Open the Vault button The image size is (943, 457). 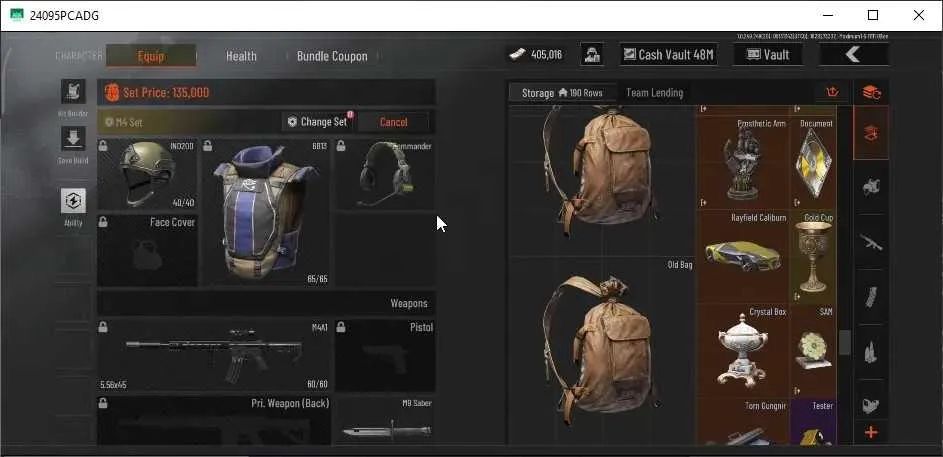pyautogui.click(x=768, y=55)
